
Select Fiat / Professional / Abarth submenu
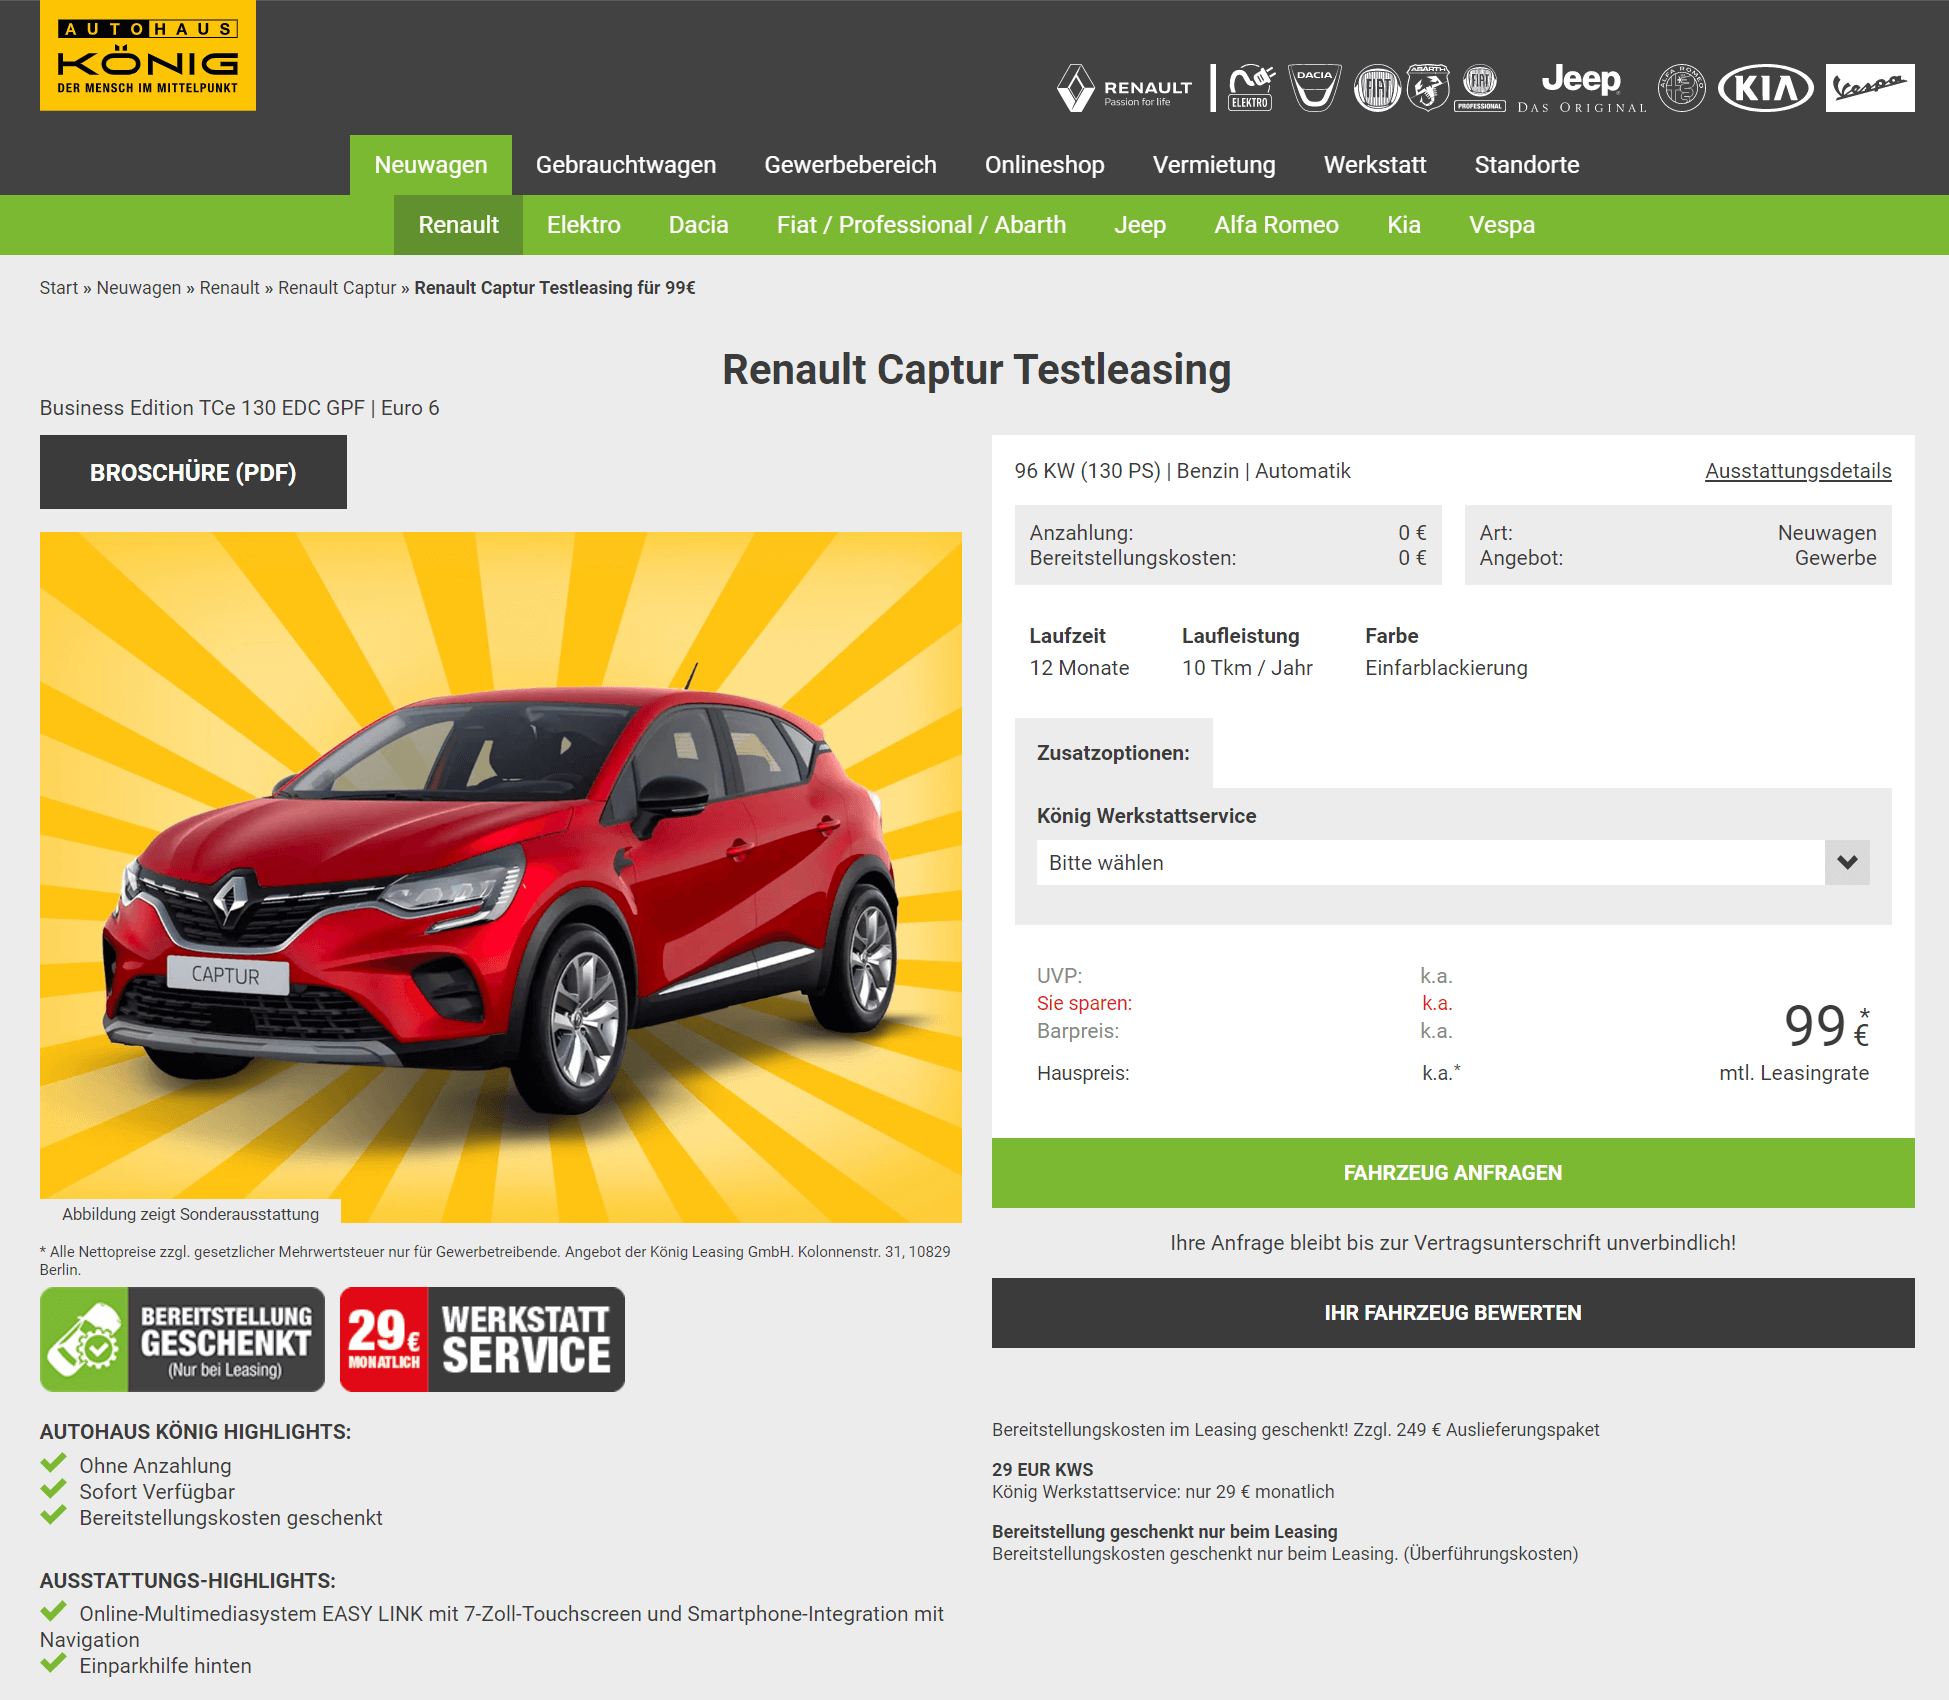[x=921, y=225]
